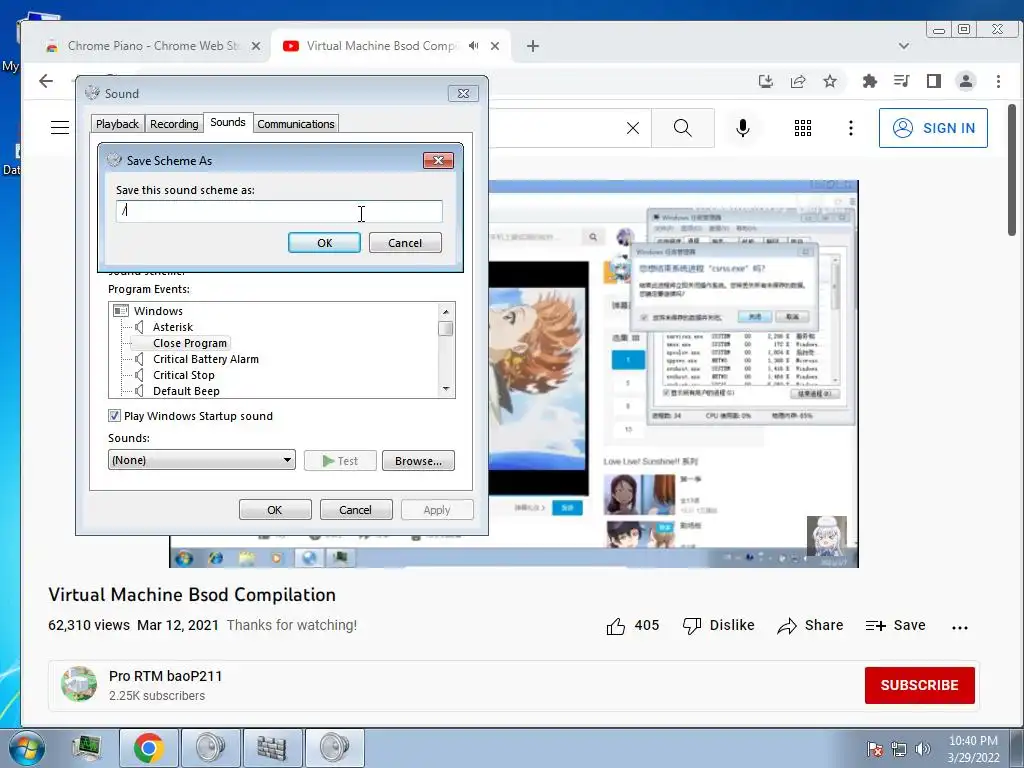Toggle Chrome side panel icon
The width and height of the screenshot is (1024, 768).
pos(933,81)
